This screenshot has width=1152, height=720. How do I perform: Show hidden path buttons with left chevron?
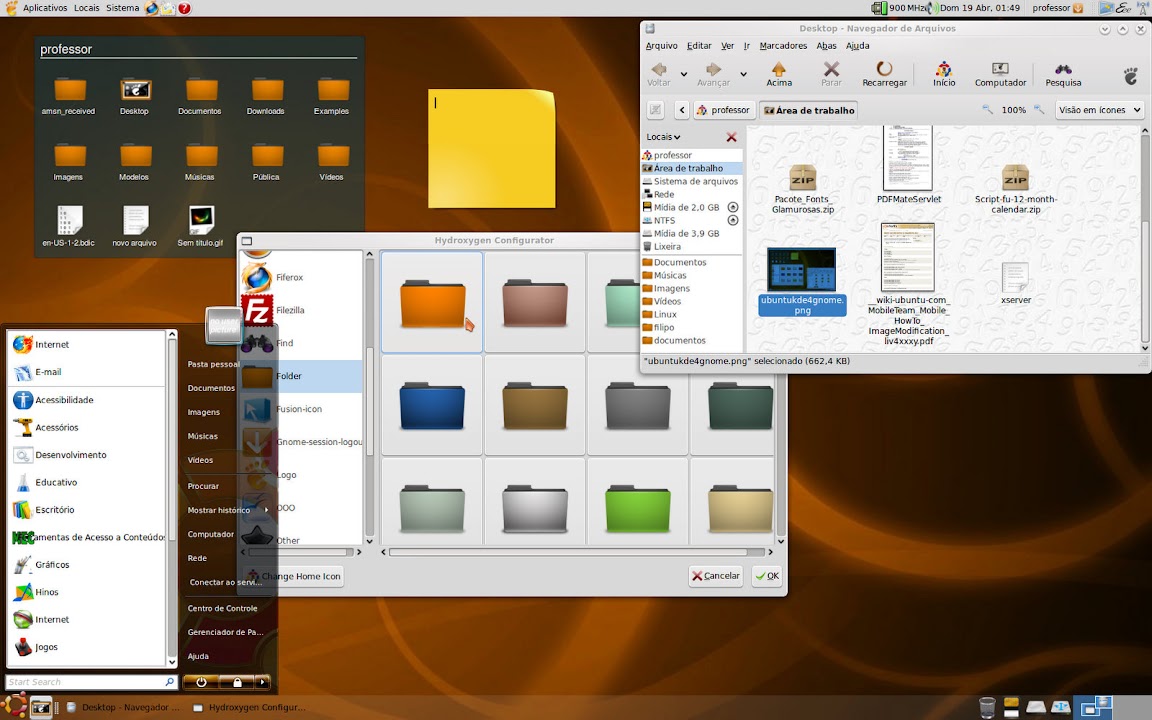tap(682, 110)
